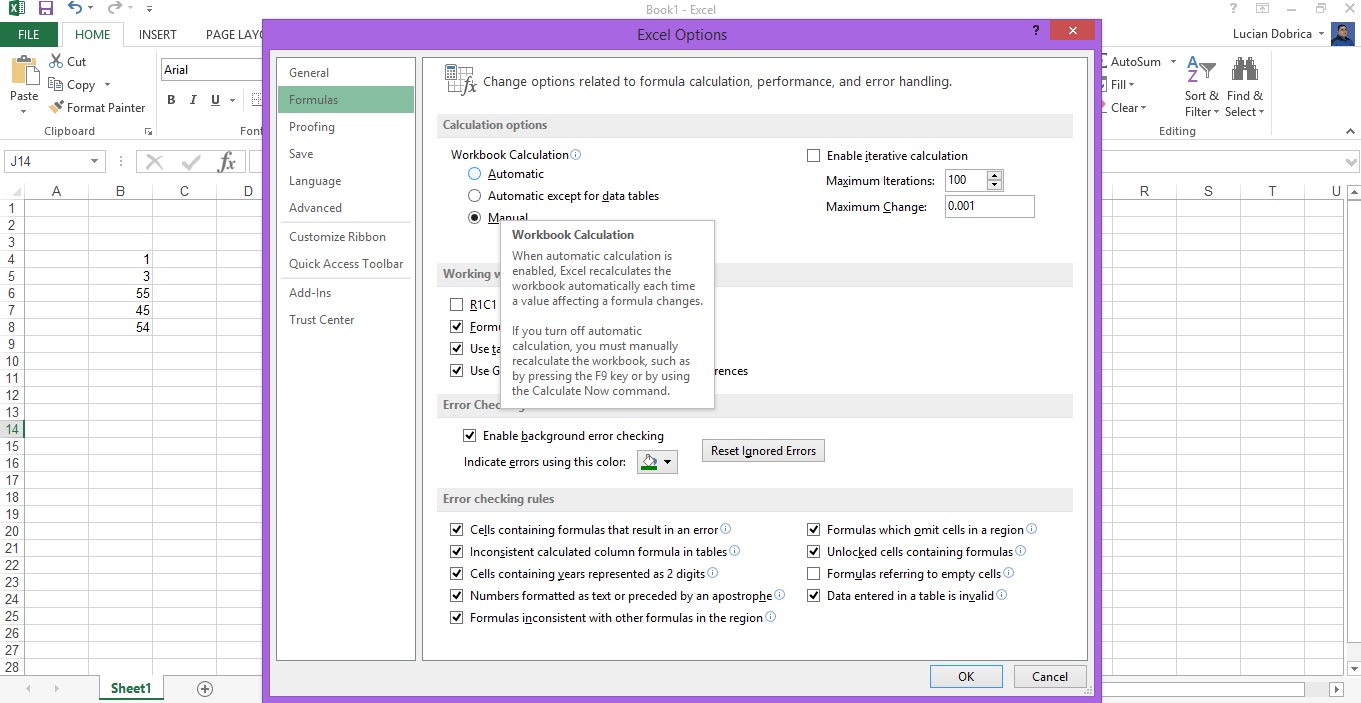Increase Maximum Iterations with spinner up arrow
The image size is (1361, 703).
point(993,176)
